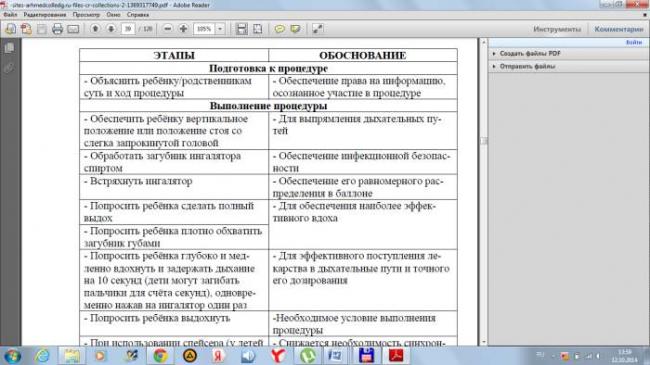
Task: Toggle the fit one full page icon
Action: [257, 29]
